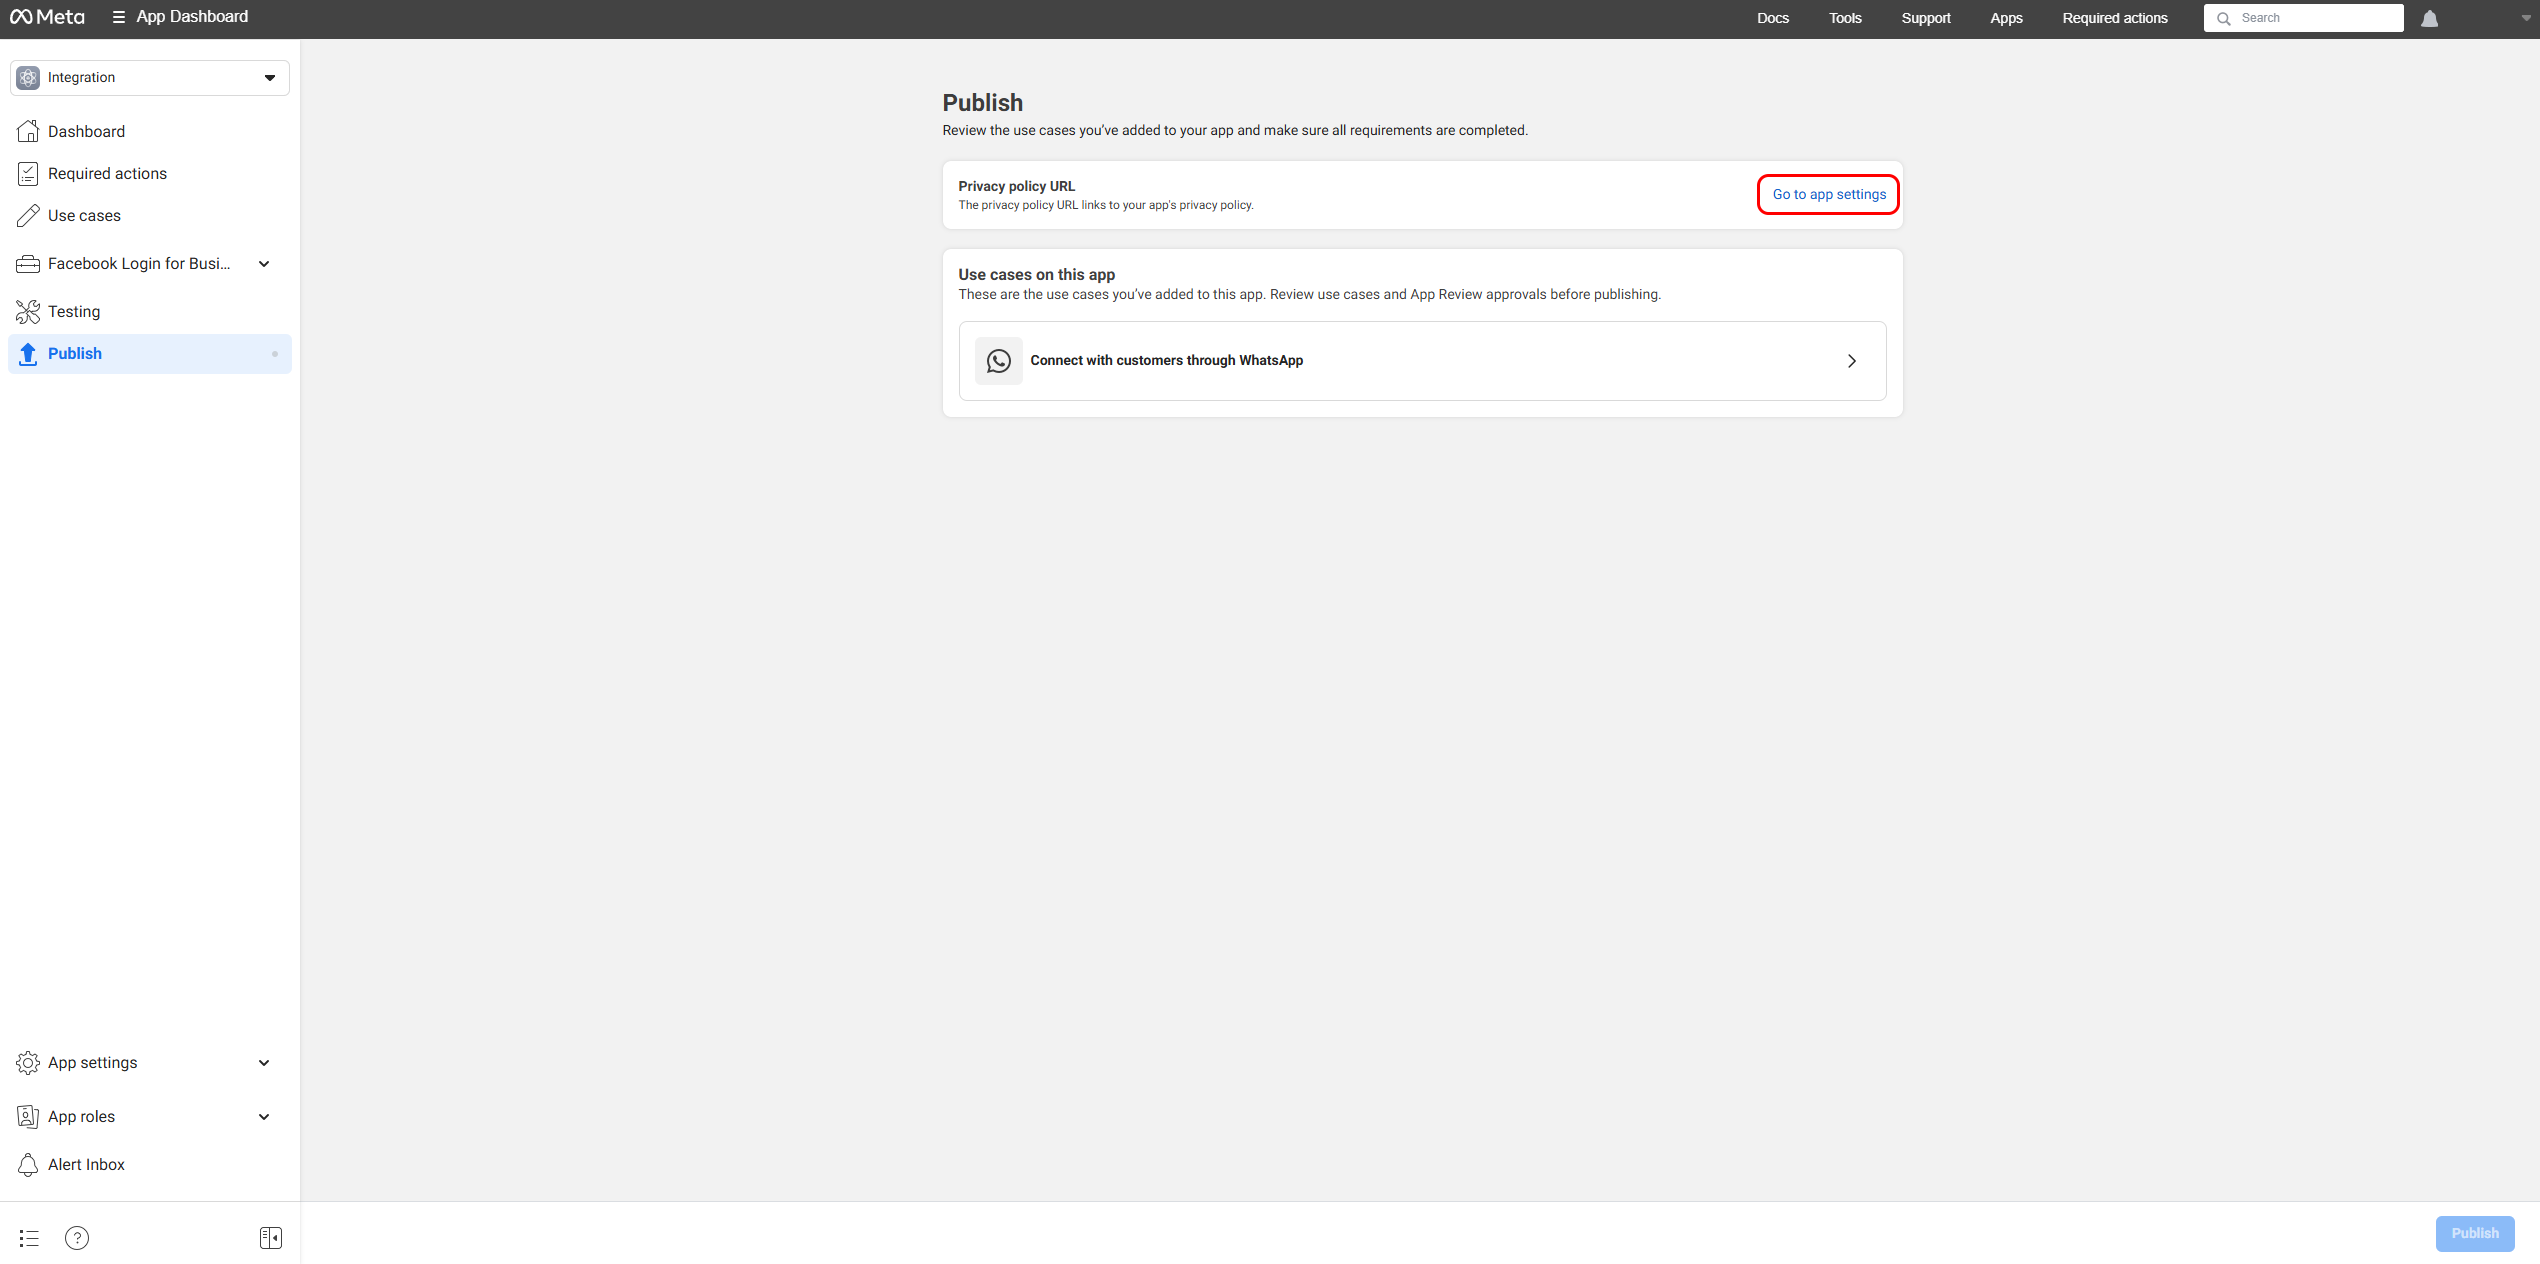This screenshot has width=2540, height=1264.
Task: Open the Support menu item
Action: pos(1925,18)
